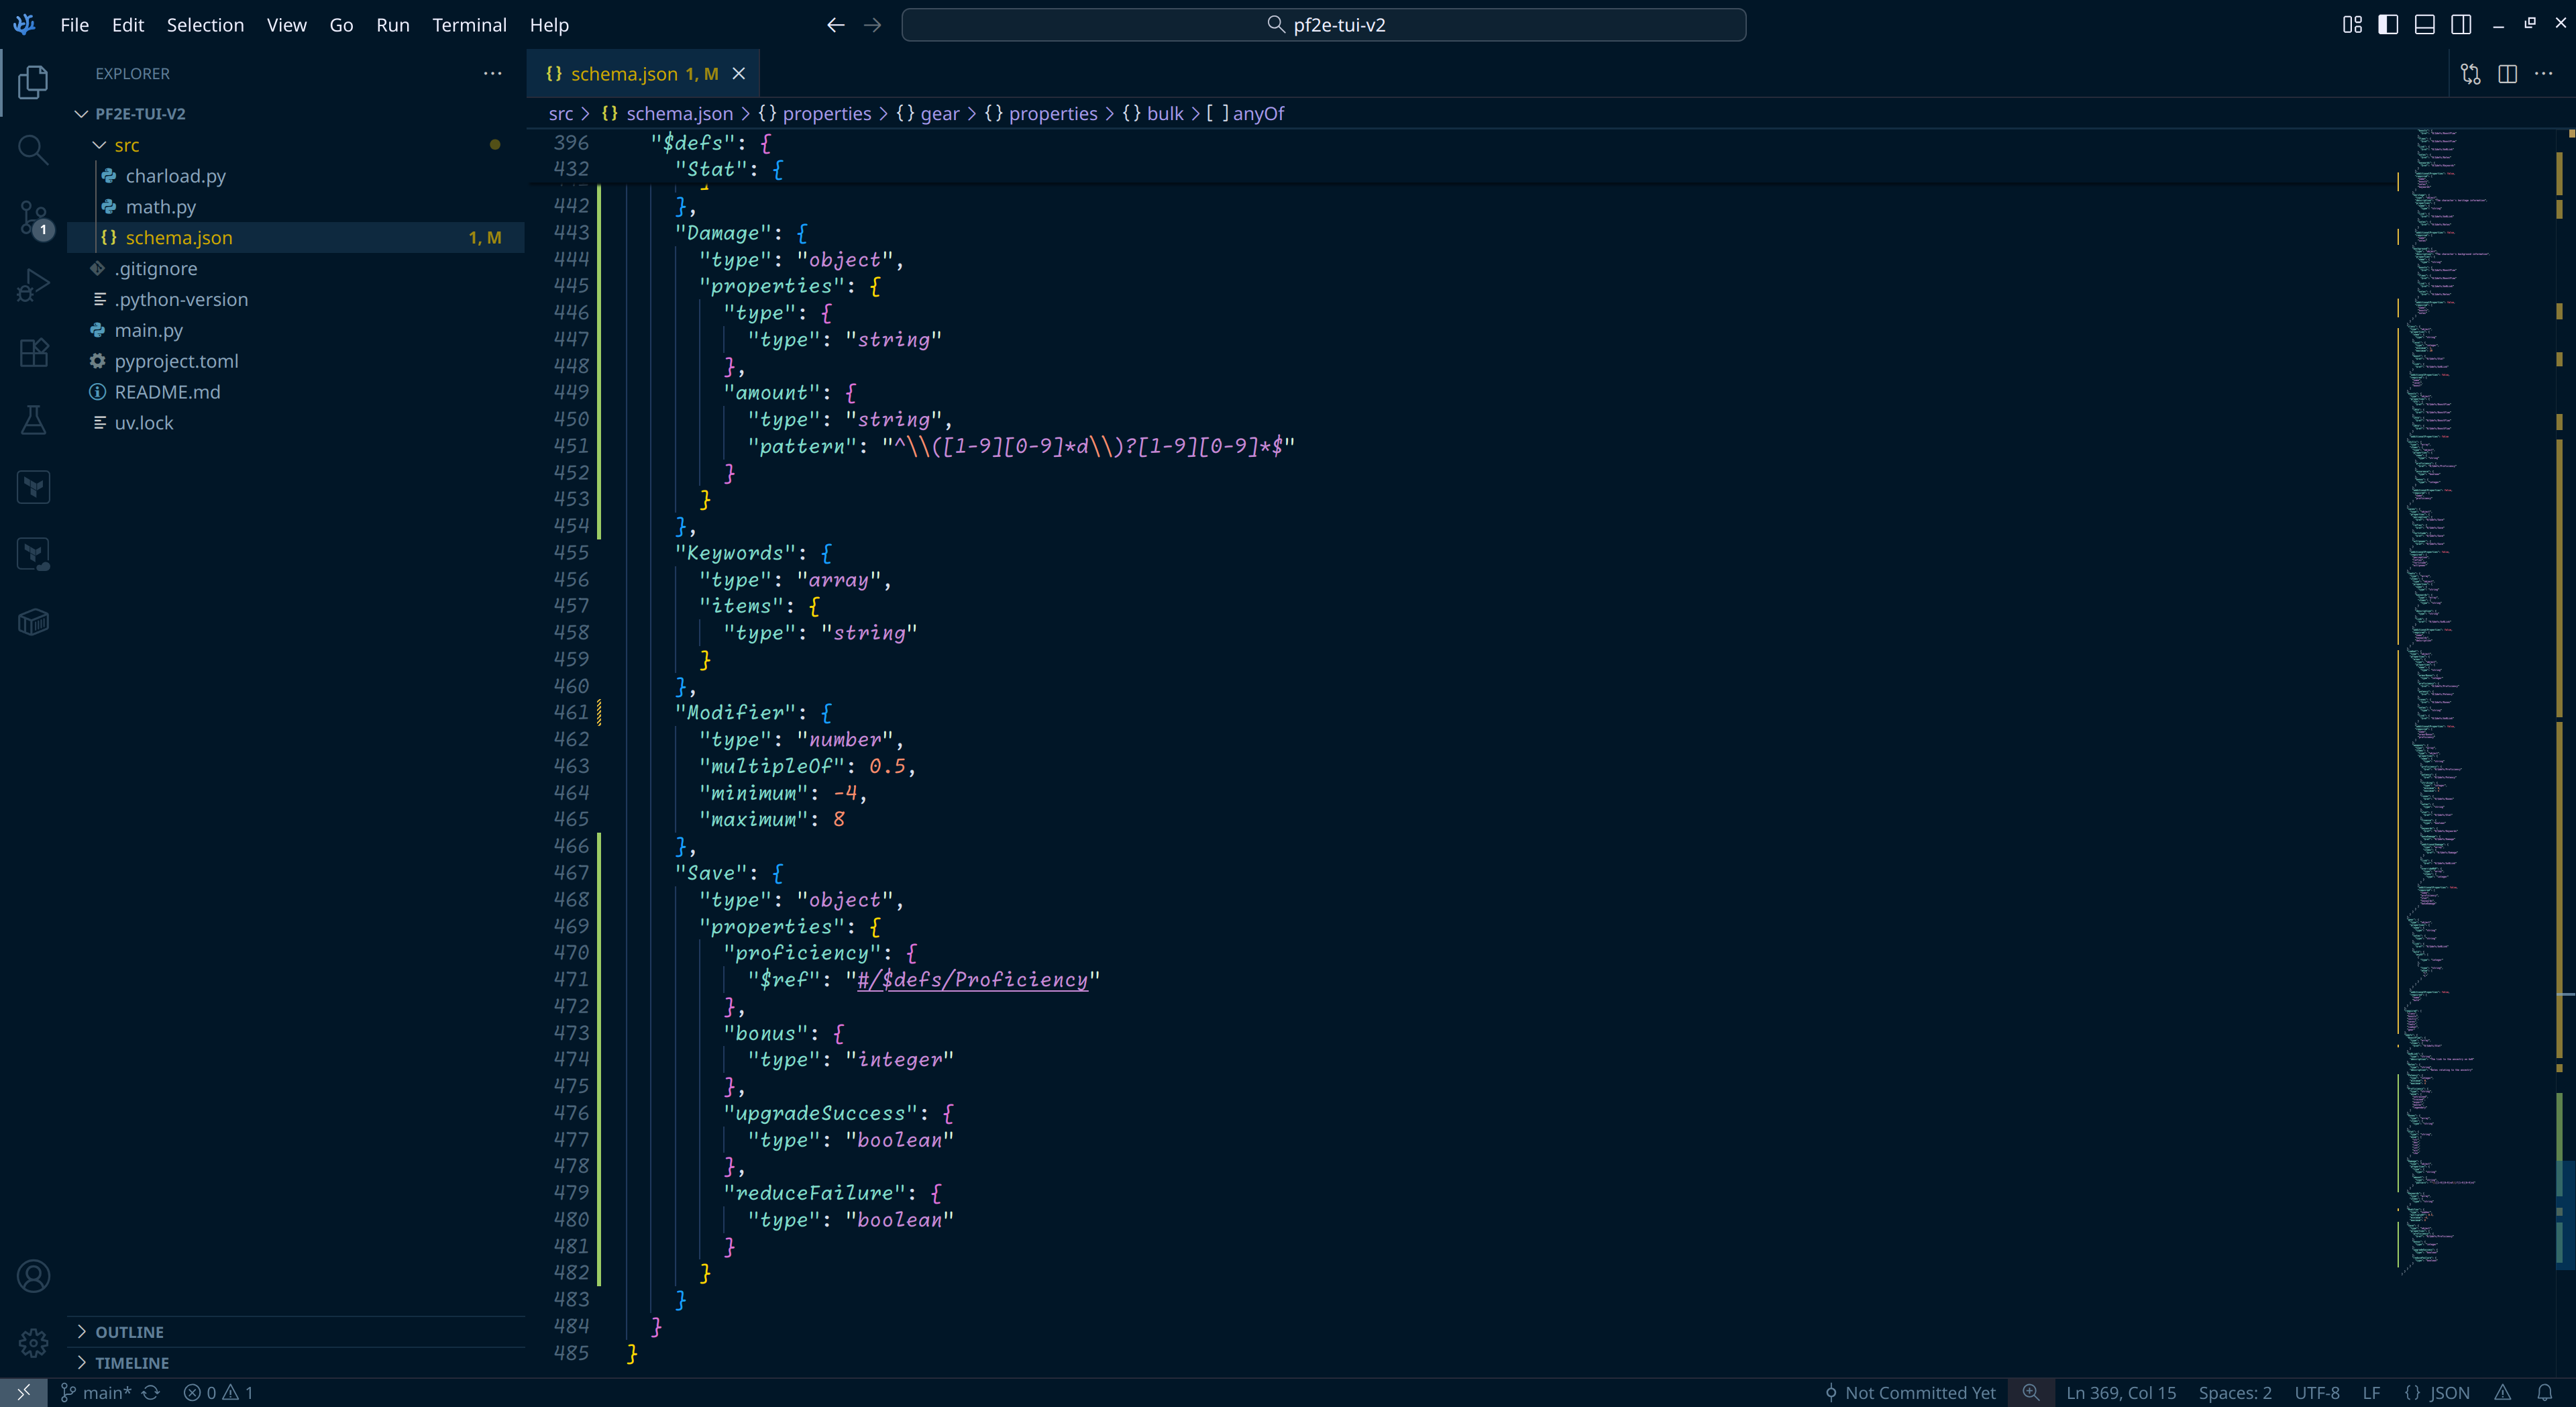The width and height of the screenshot is (2576, 1407).
Task: Open the Selection menu
Action: [205, 25]
